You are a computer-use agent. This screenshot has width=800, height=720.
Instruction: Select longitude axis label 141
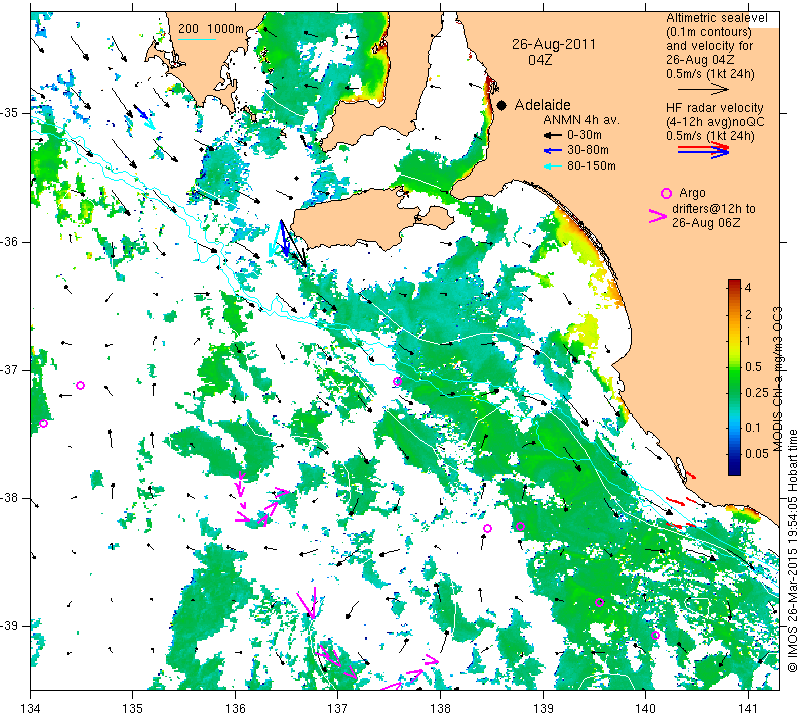[x=748, y=709]
